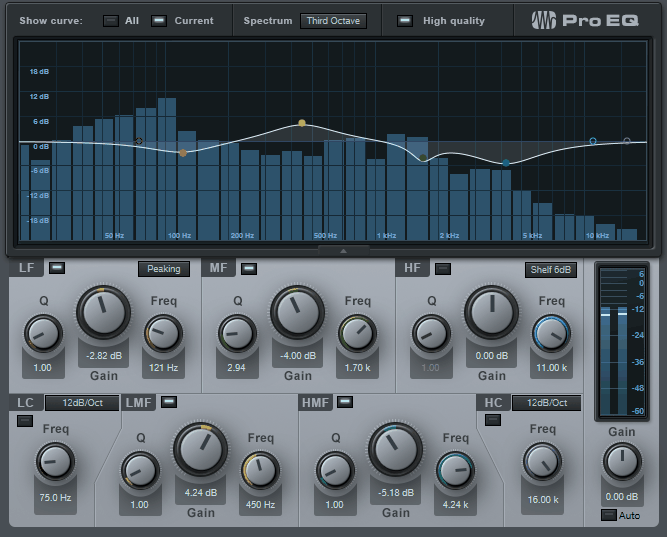Screen dimensions: 667x537
Task: Select the LMF Gain value 4.24 dB
Action: click(x=201, y=493)
